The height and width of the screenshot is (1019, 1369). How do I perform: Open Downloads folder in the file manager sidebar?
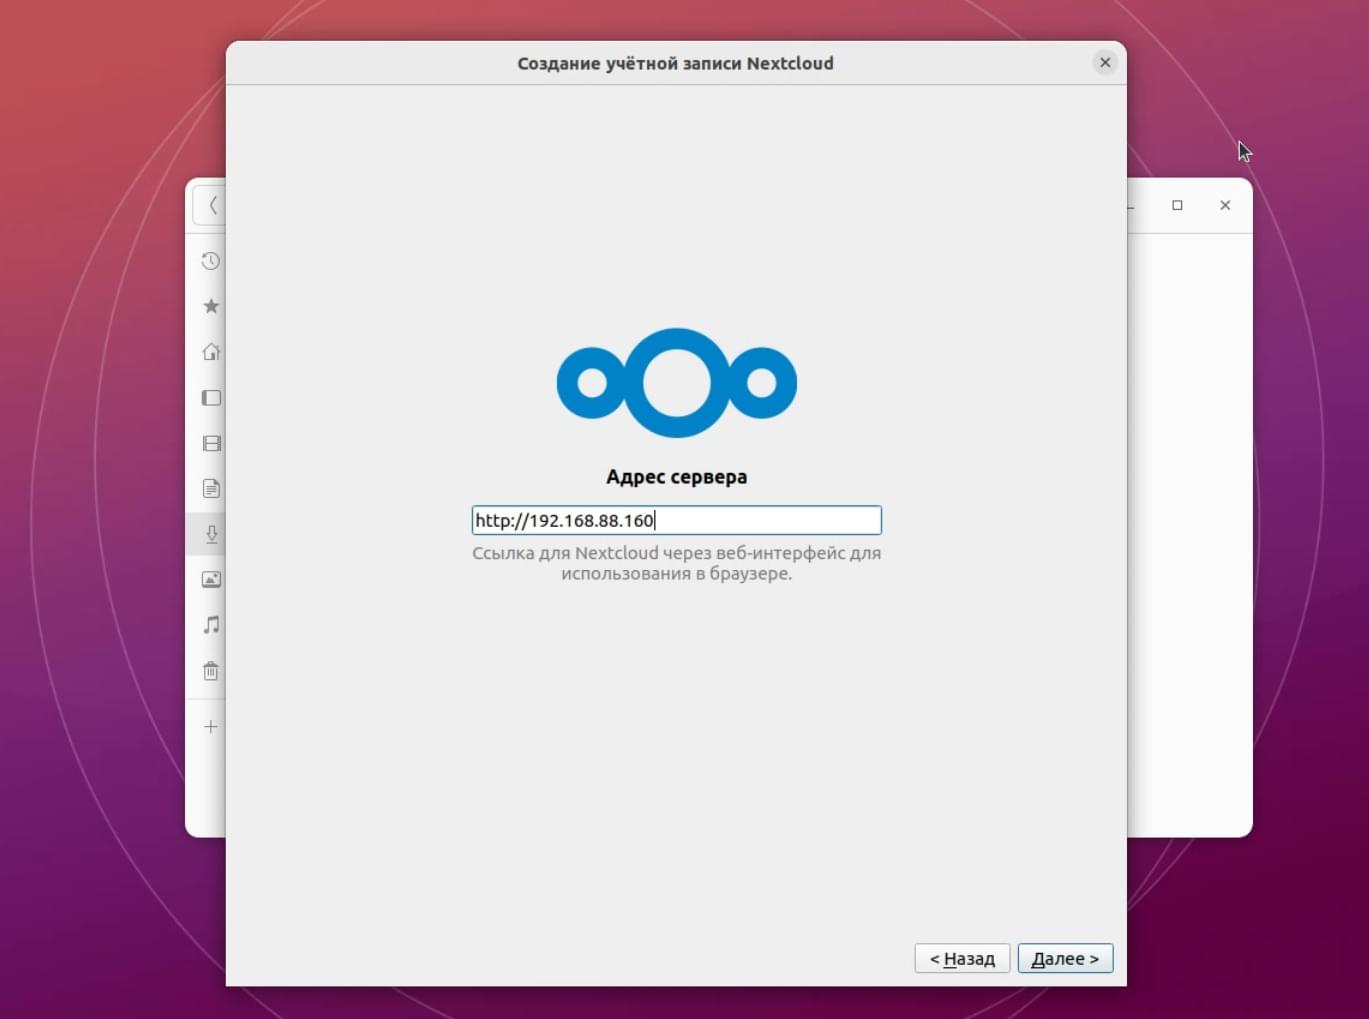click(x=211, y=534)
